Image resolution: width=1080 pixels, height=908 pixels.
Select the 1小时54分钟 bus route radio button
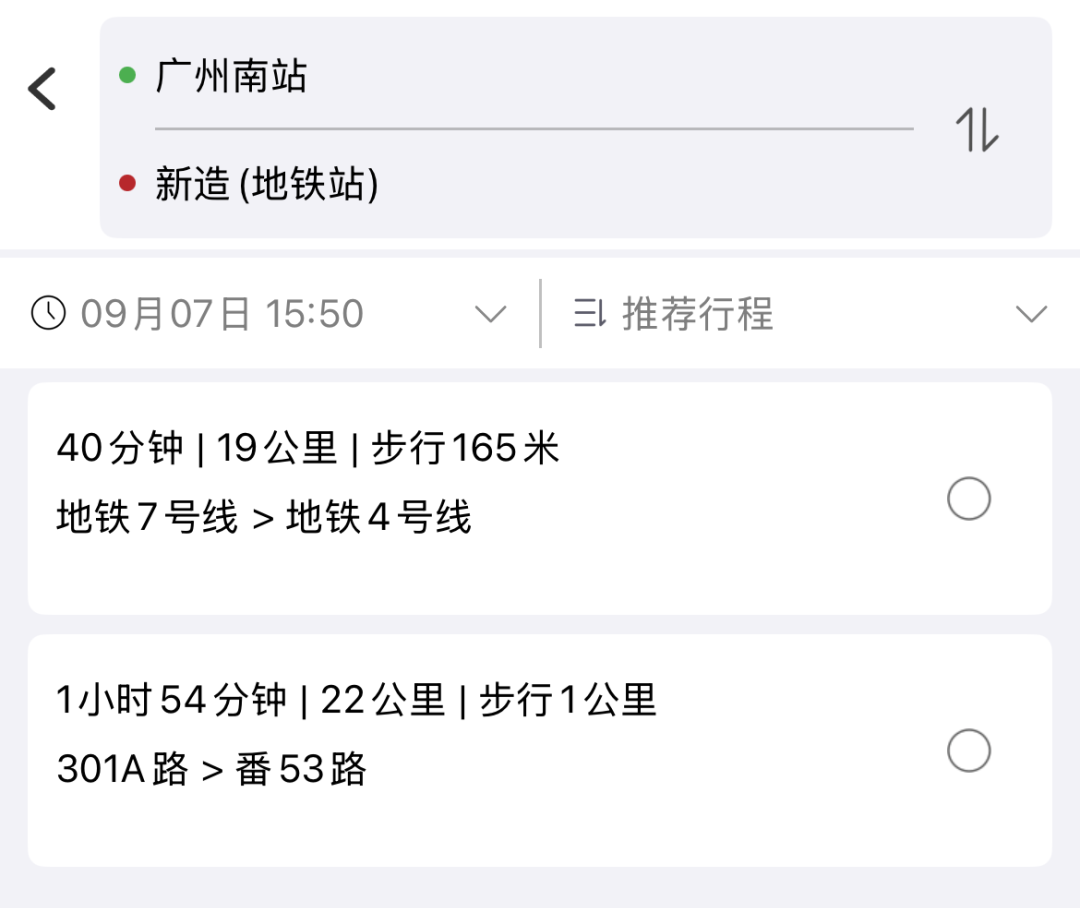pyautogui.click(x=968, y=750)
